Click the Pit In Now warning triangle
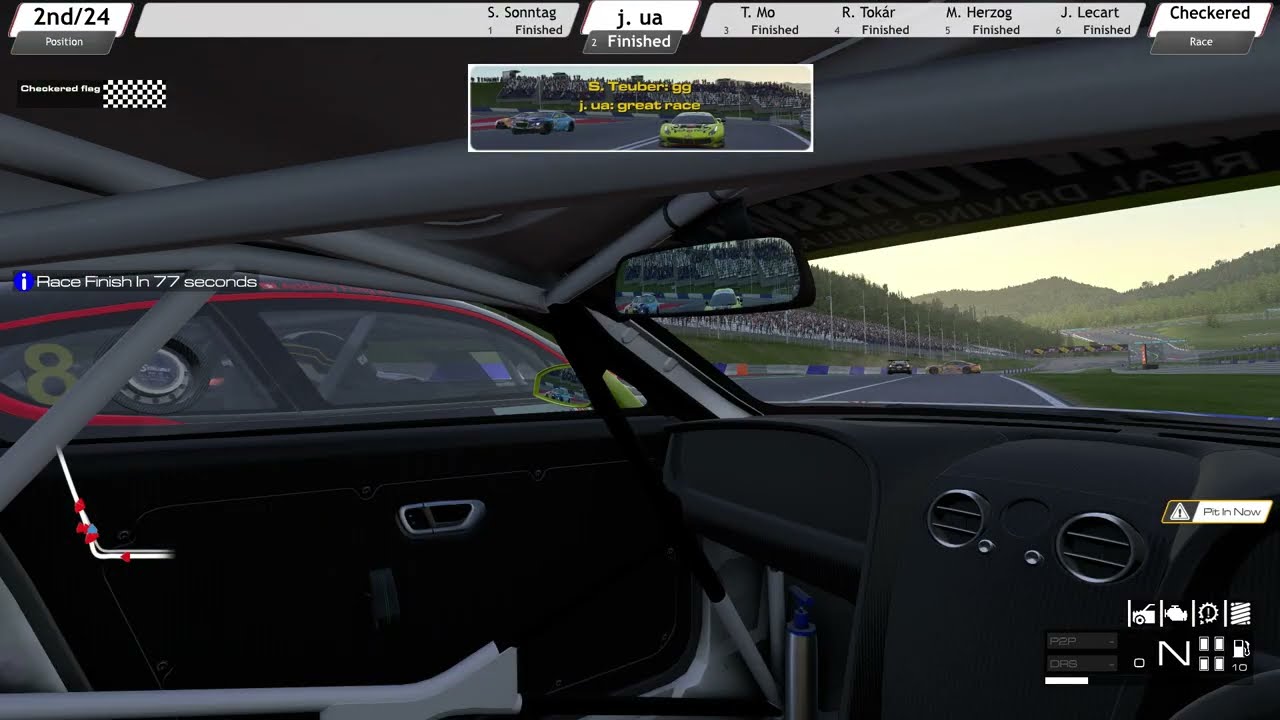This screenshot has height=720, width=1280. click(x=1180, y=512)
